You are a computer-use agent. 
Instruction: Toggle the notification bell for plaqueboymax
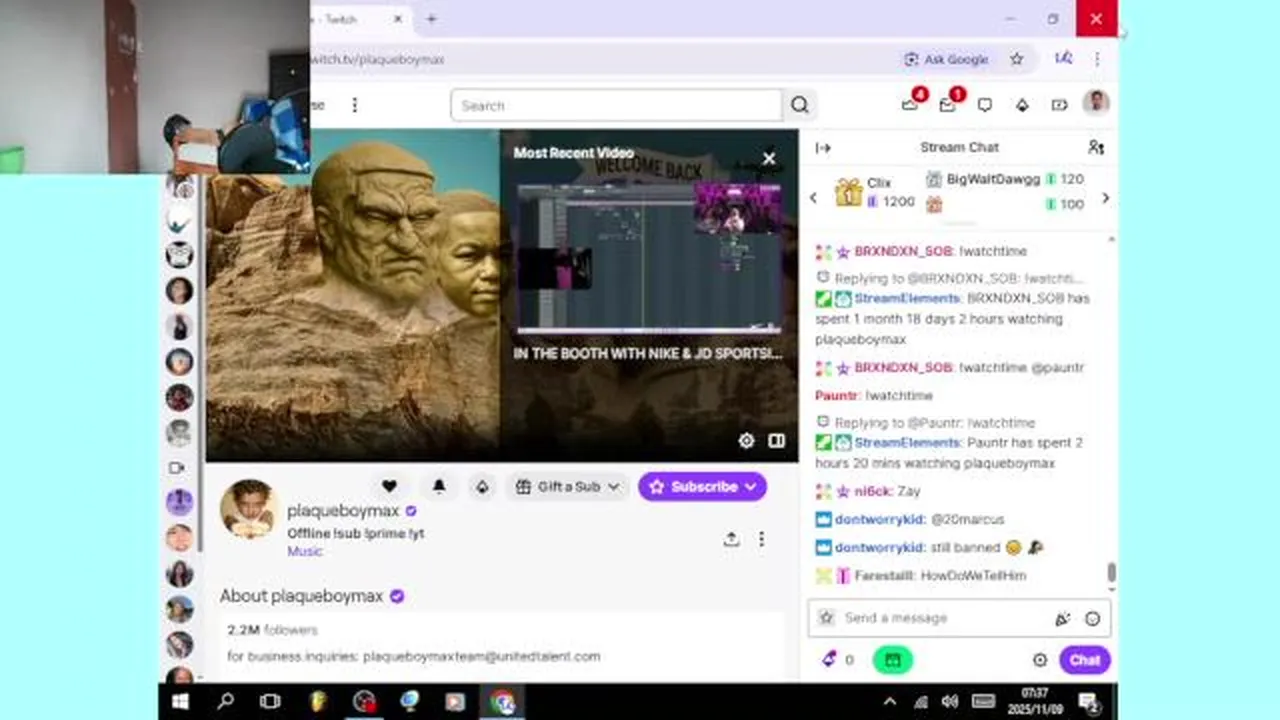tap(439, 486)
